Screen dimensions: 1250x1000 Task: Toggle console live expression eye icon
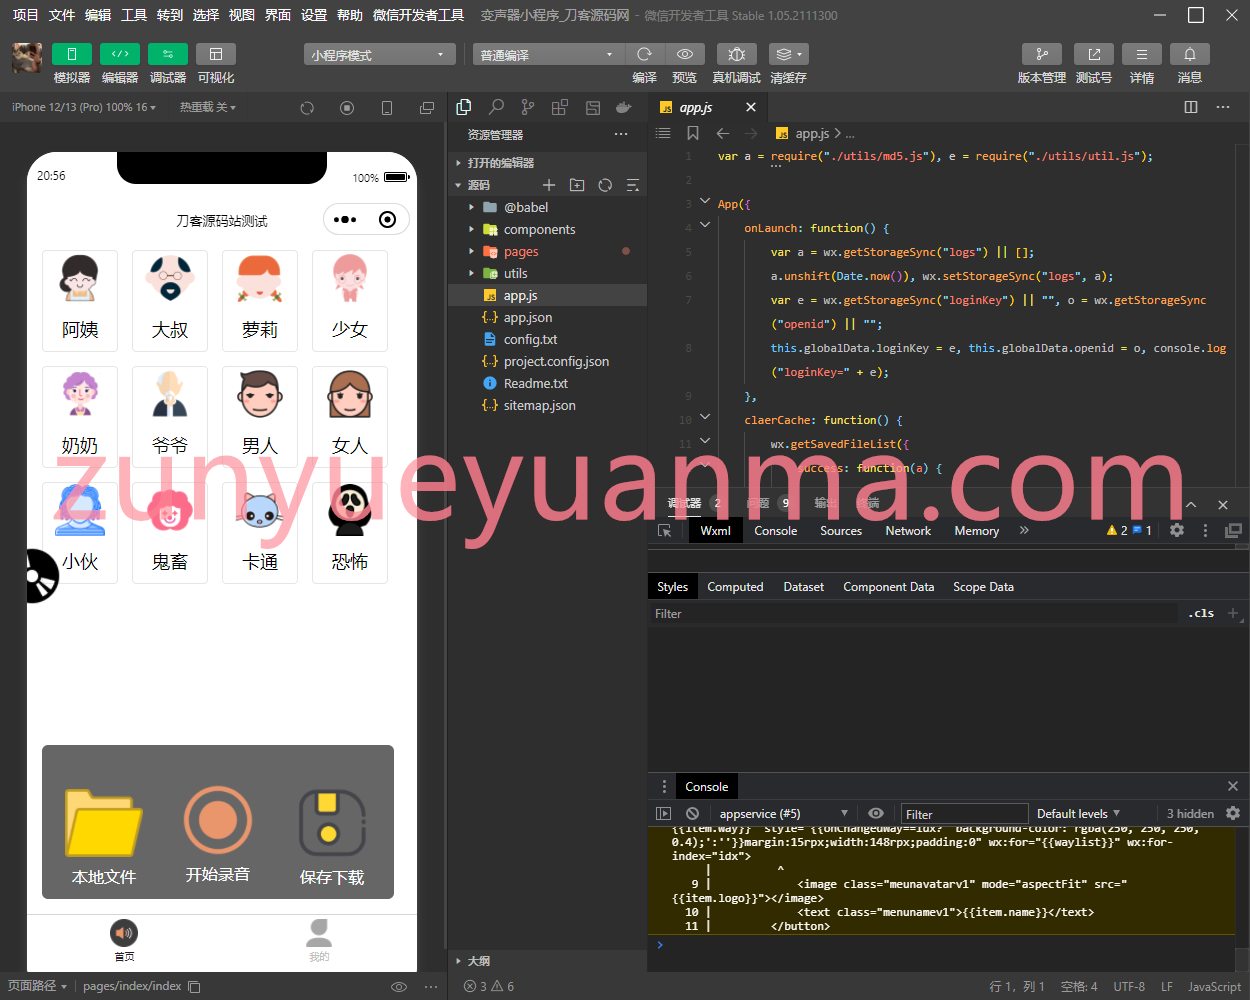pos(876,814)
